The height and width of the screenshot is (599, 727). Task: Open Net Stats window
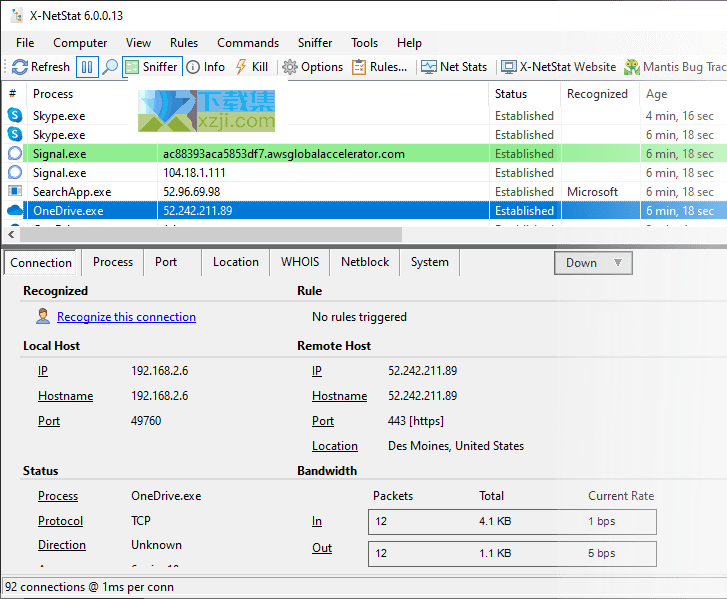click(454, 67)
